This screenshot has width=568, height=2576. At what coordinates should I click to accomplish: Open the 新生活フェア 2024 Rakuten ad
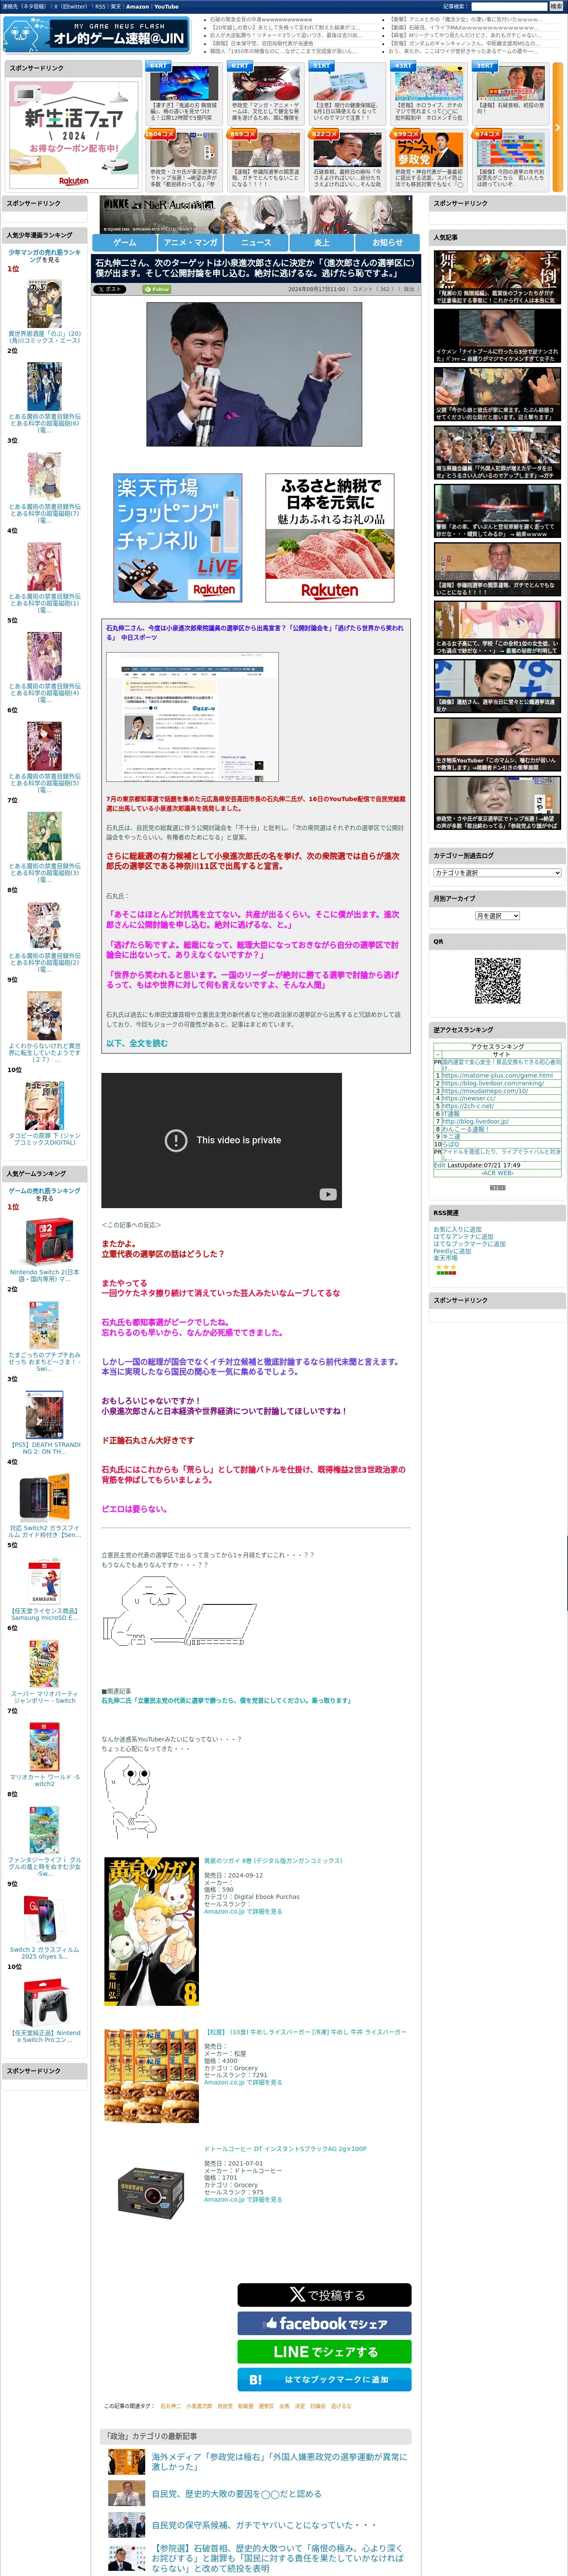pos(74,134)
